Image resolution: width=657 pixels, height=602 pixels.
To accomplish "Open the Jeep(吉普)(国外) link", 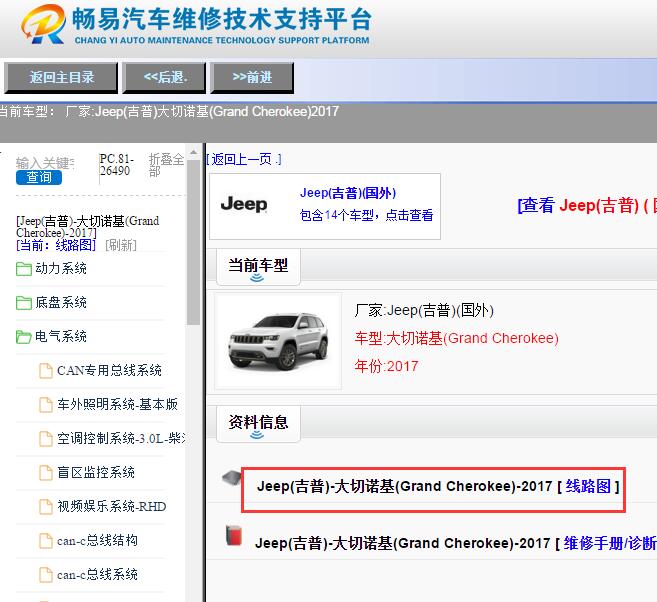I will [x=348, y=193].
